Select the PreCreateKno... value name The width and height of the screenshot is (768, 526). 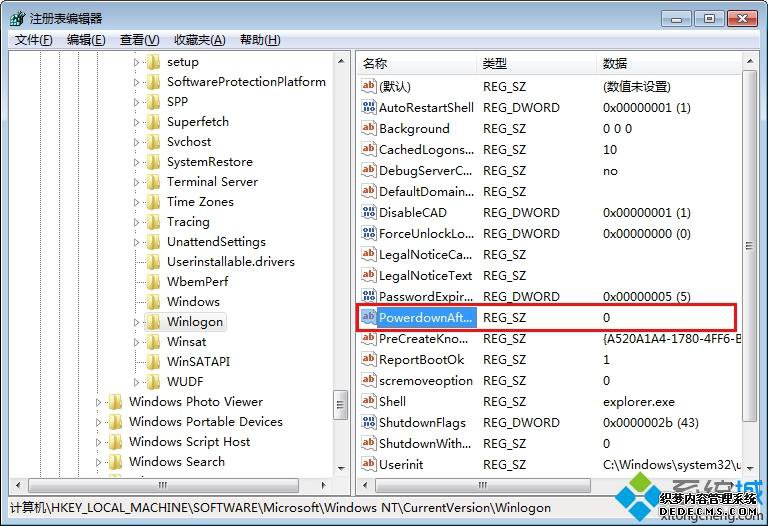click(x=423, y=338)
